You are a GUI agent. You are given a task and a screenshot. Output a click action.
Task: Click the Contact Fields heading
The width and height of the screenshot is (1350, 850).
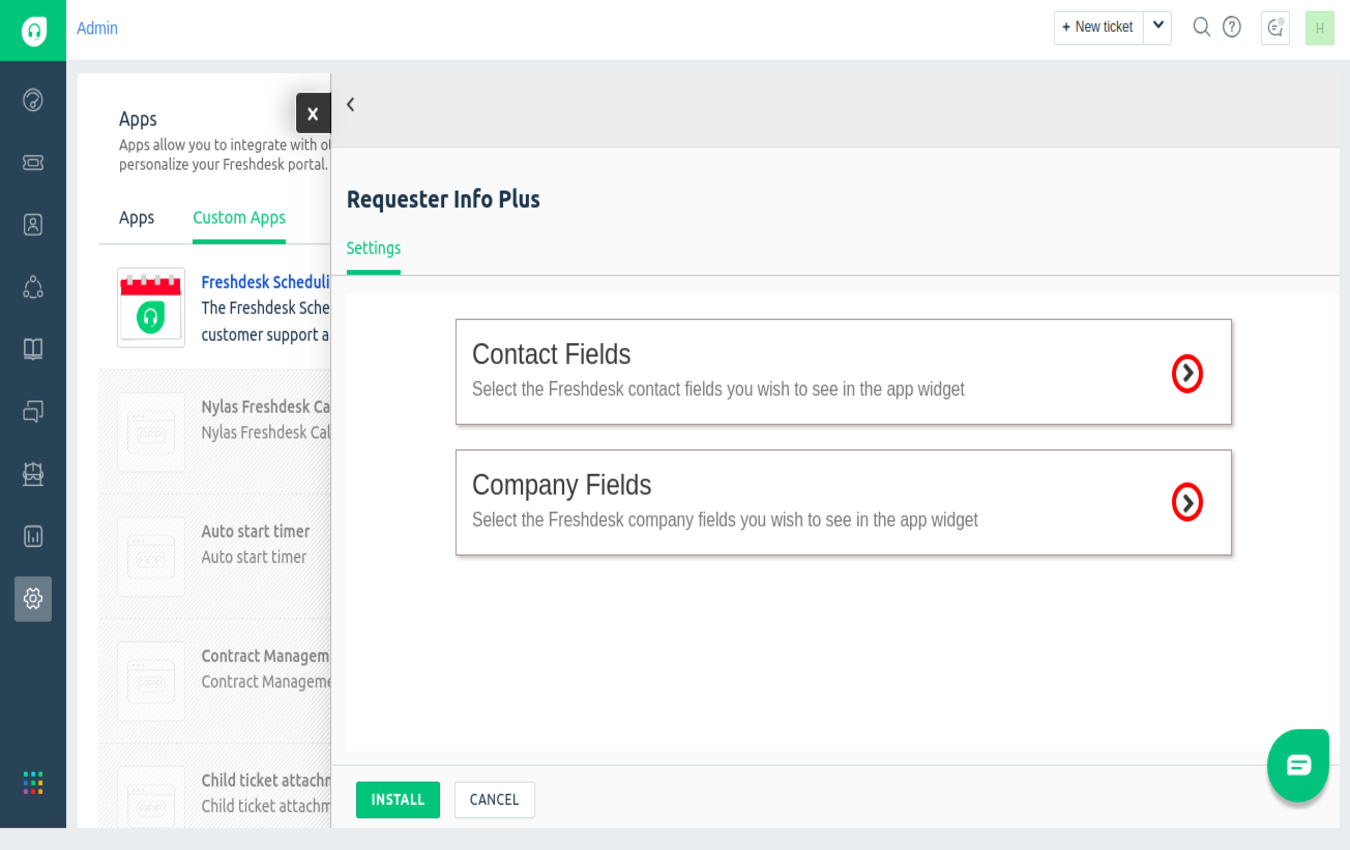551,354
